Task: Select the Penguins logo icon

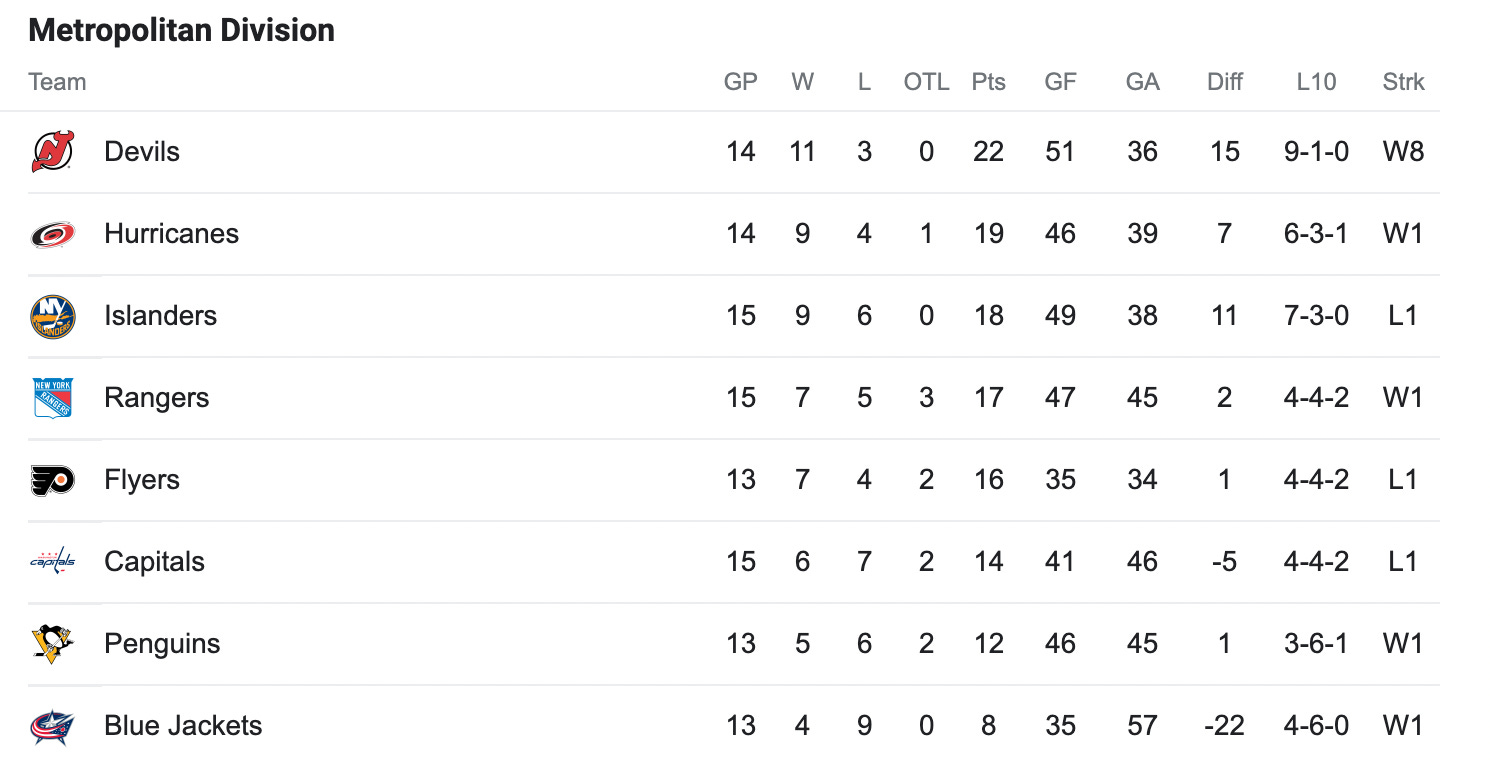Action: 52,644
